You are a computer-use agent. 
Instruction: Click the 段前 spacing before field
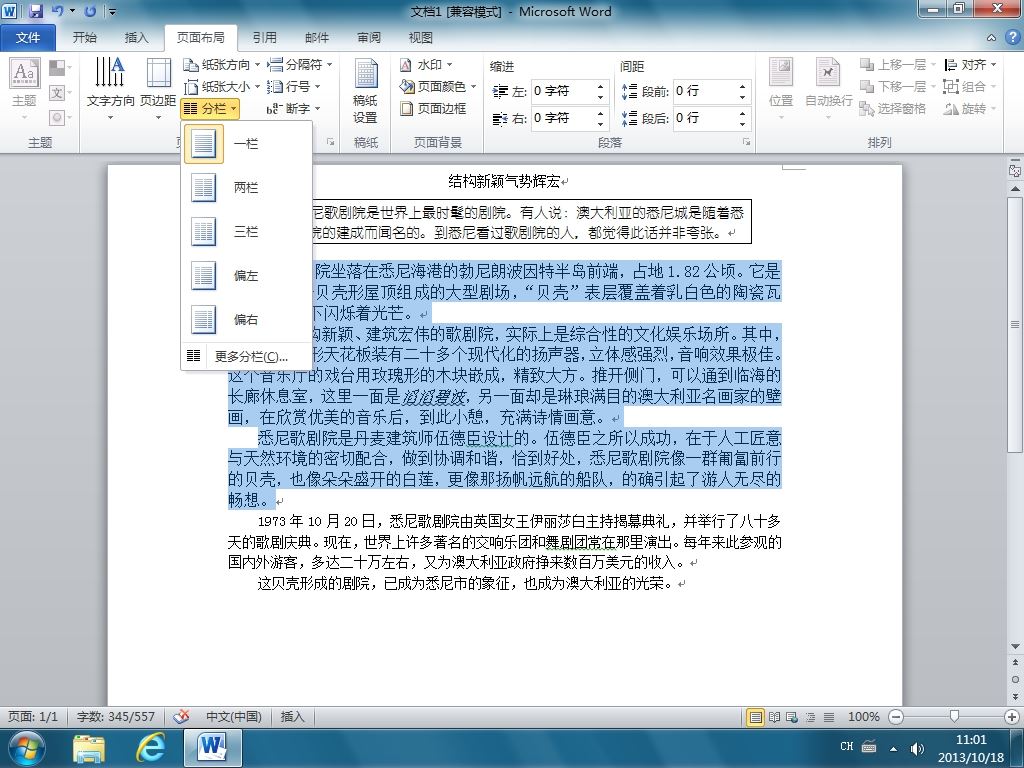[705, 91]
